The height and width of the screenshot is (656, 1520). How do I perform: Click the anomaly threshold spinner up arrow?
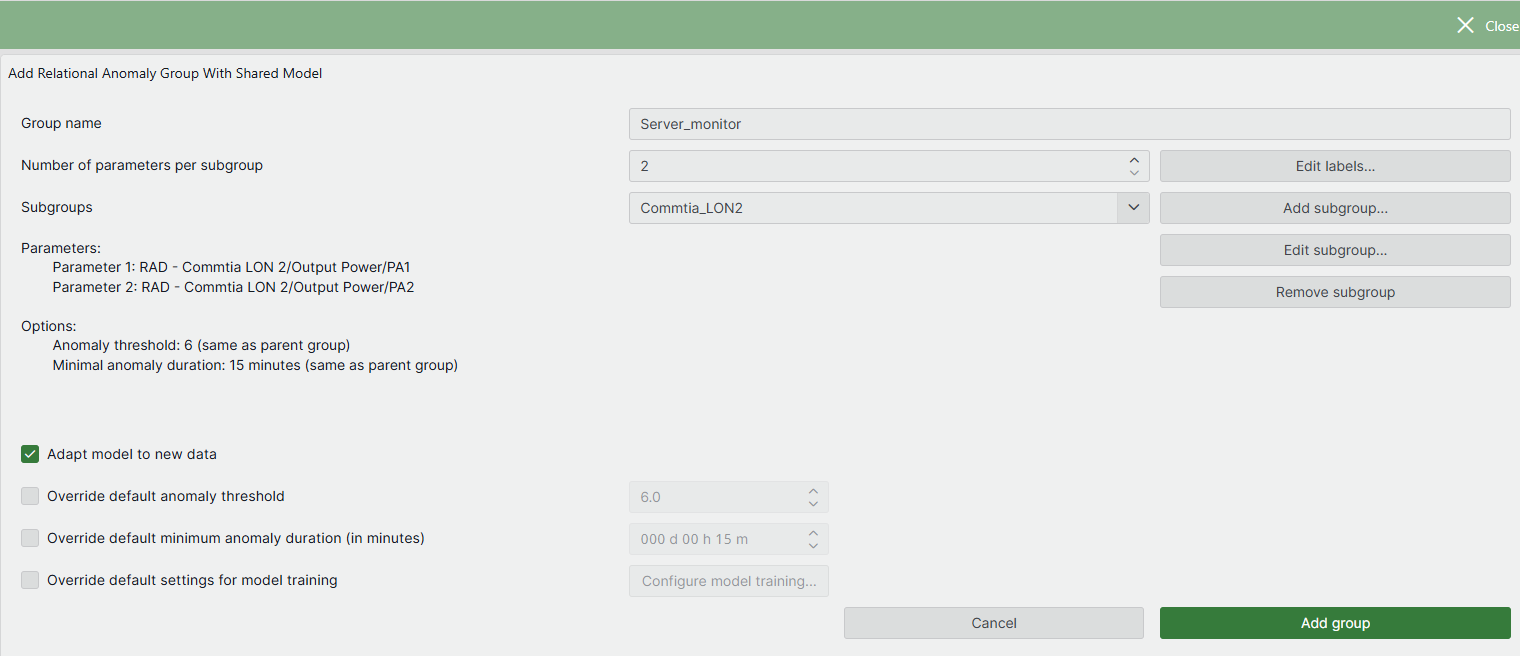coord(812,491)
